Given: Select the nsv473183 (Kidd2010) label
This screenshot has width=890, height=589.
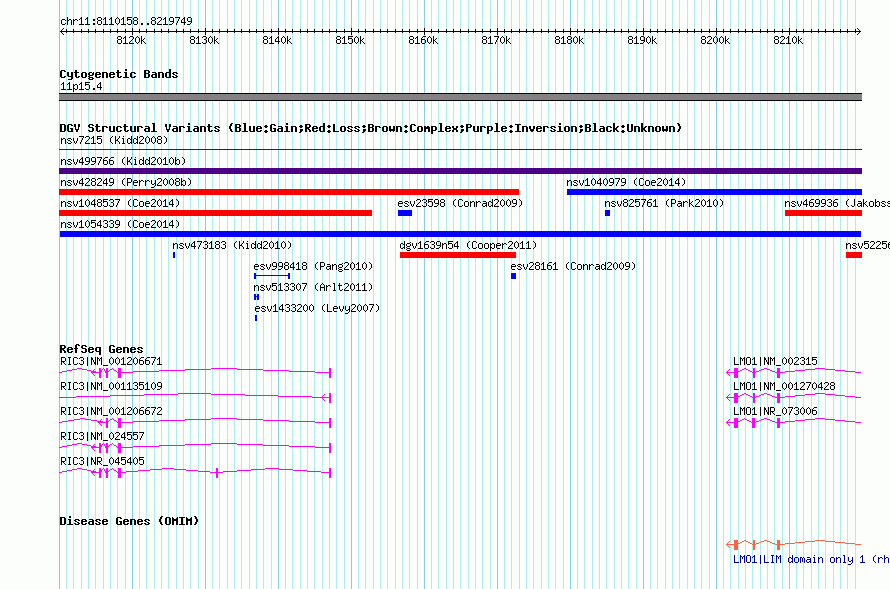Looking at the screenshot, I should tap(232, 245).
